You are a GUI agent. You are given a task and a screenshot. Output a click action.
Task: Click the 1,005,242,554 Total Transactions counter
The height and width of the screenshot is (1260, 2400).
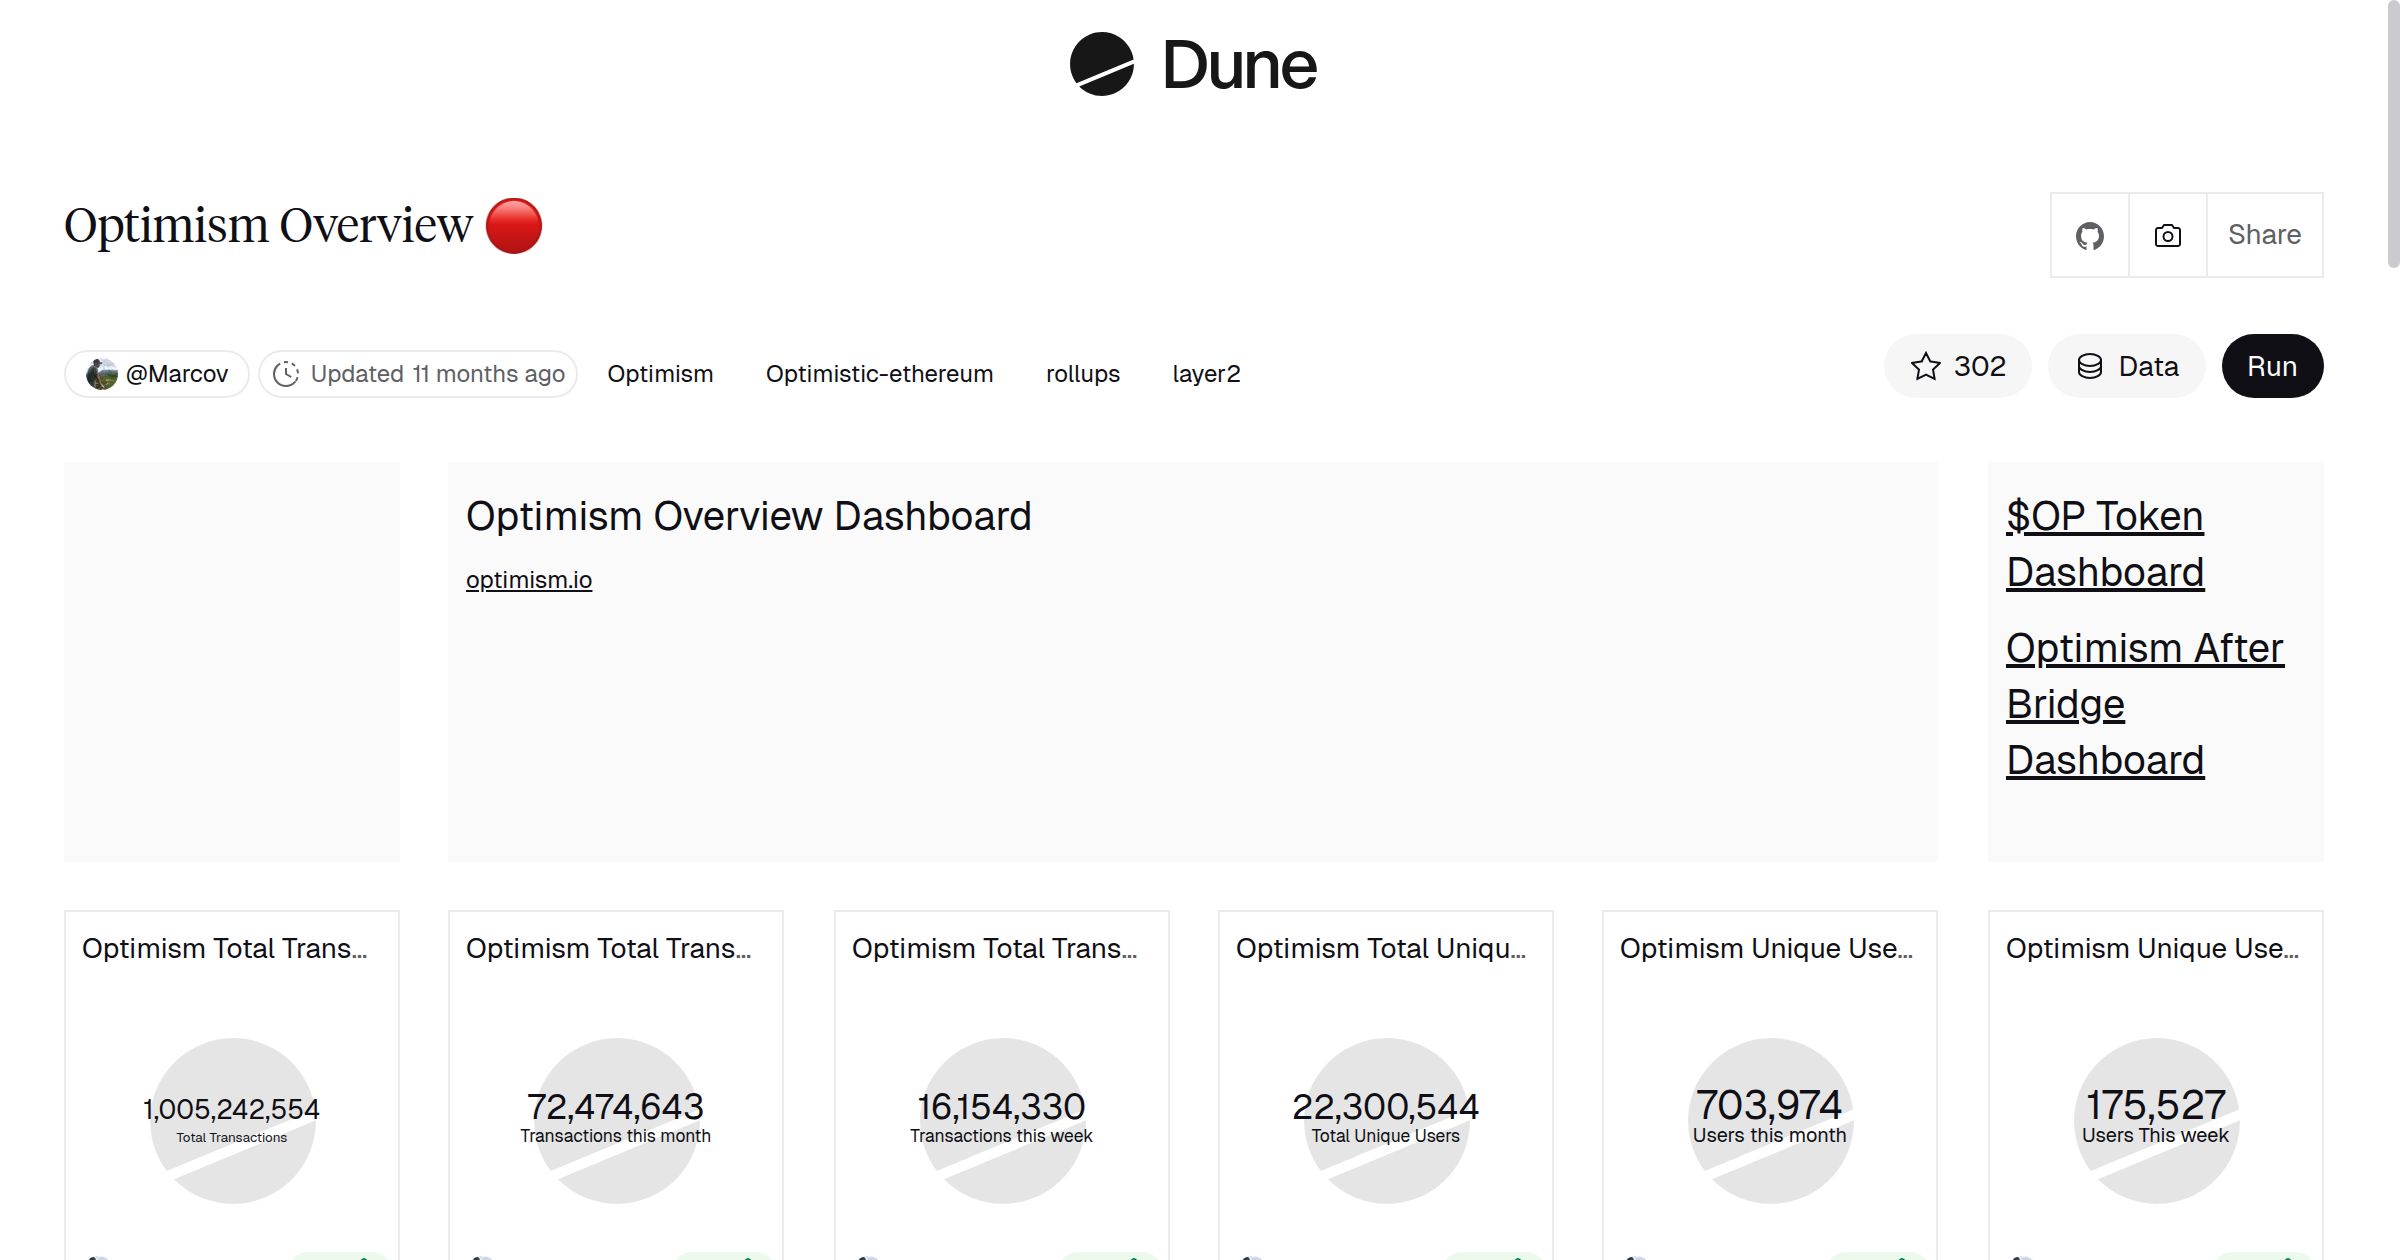point(231,1110)
